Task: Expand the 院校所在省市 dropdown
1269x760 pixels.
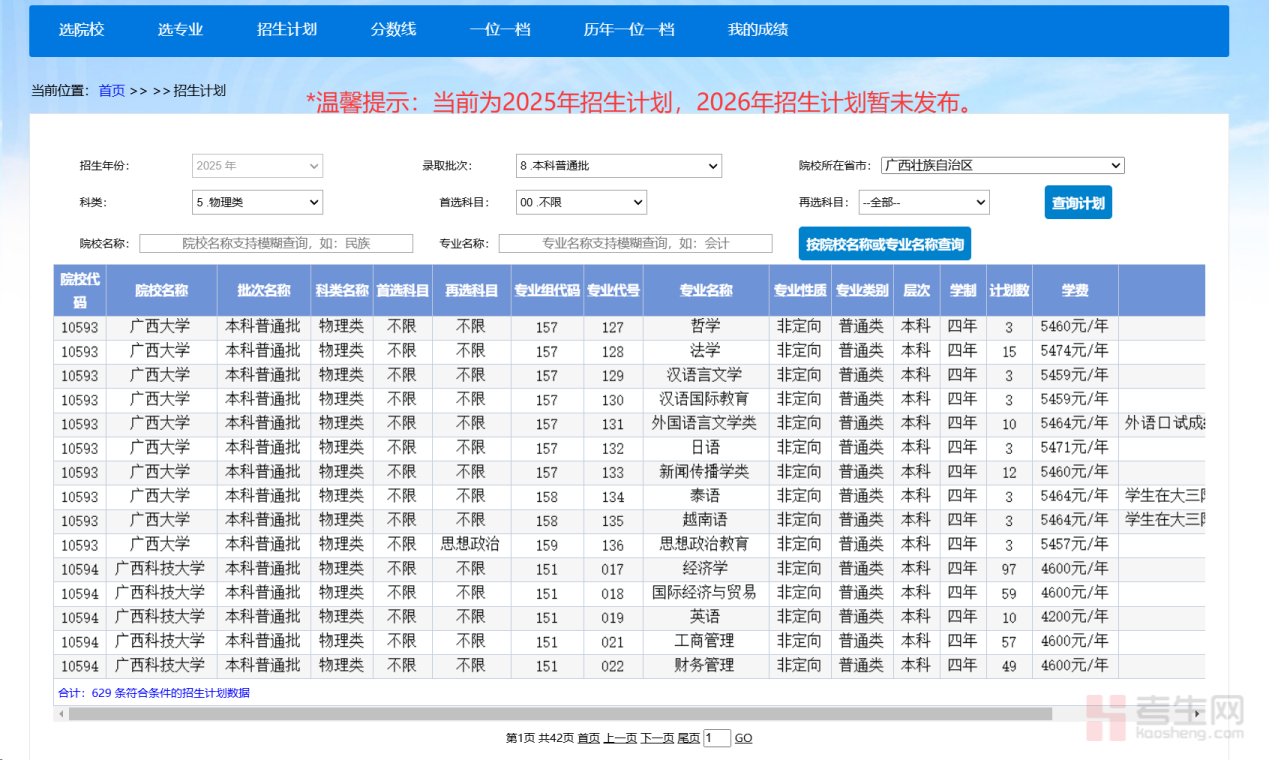Action: 1003,165
